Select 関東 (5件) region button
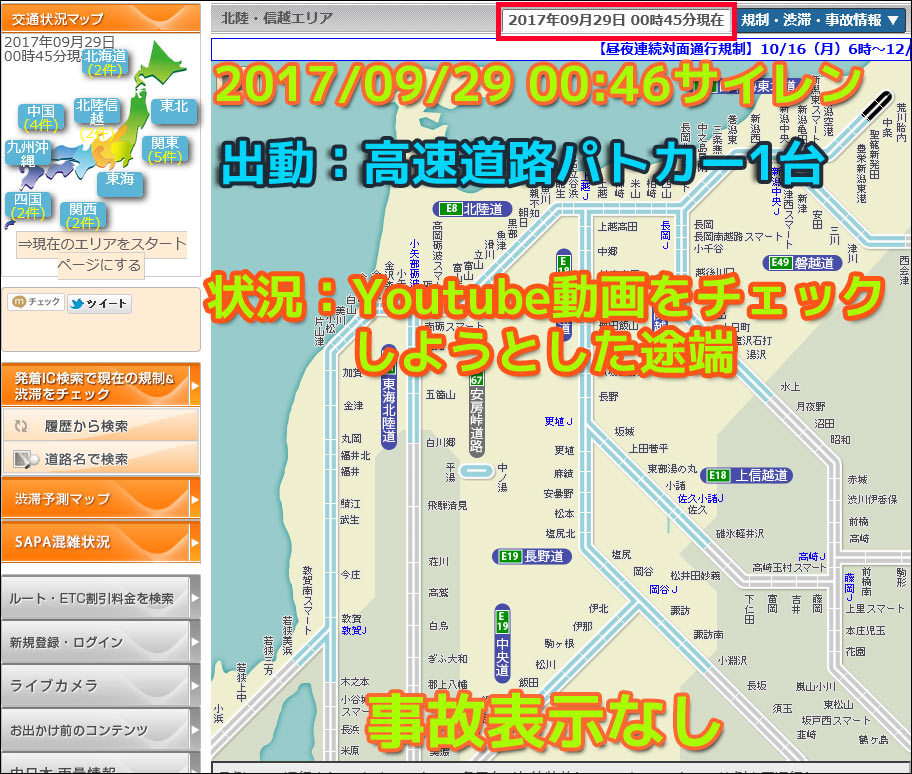912x774 pixels. pyautogui.click(x=165, y=150)
